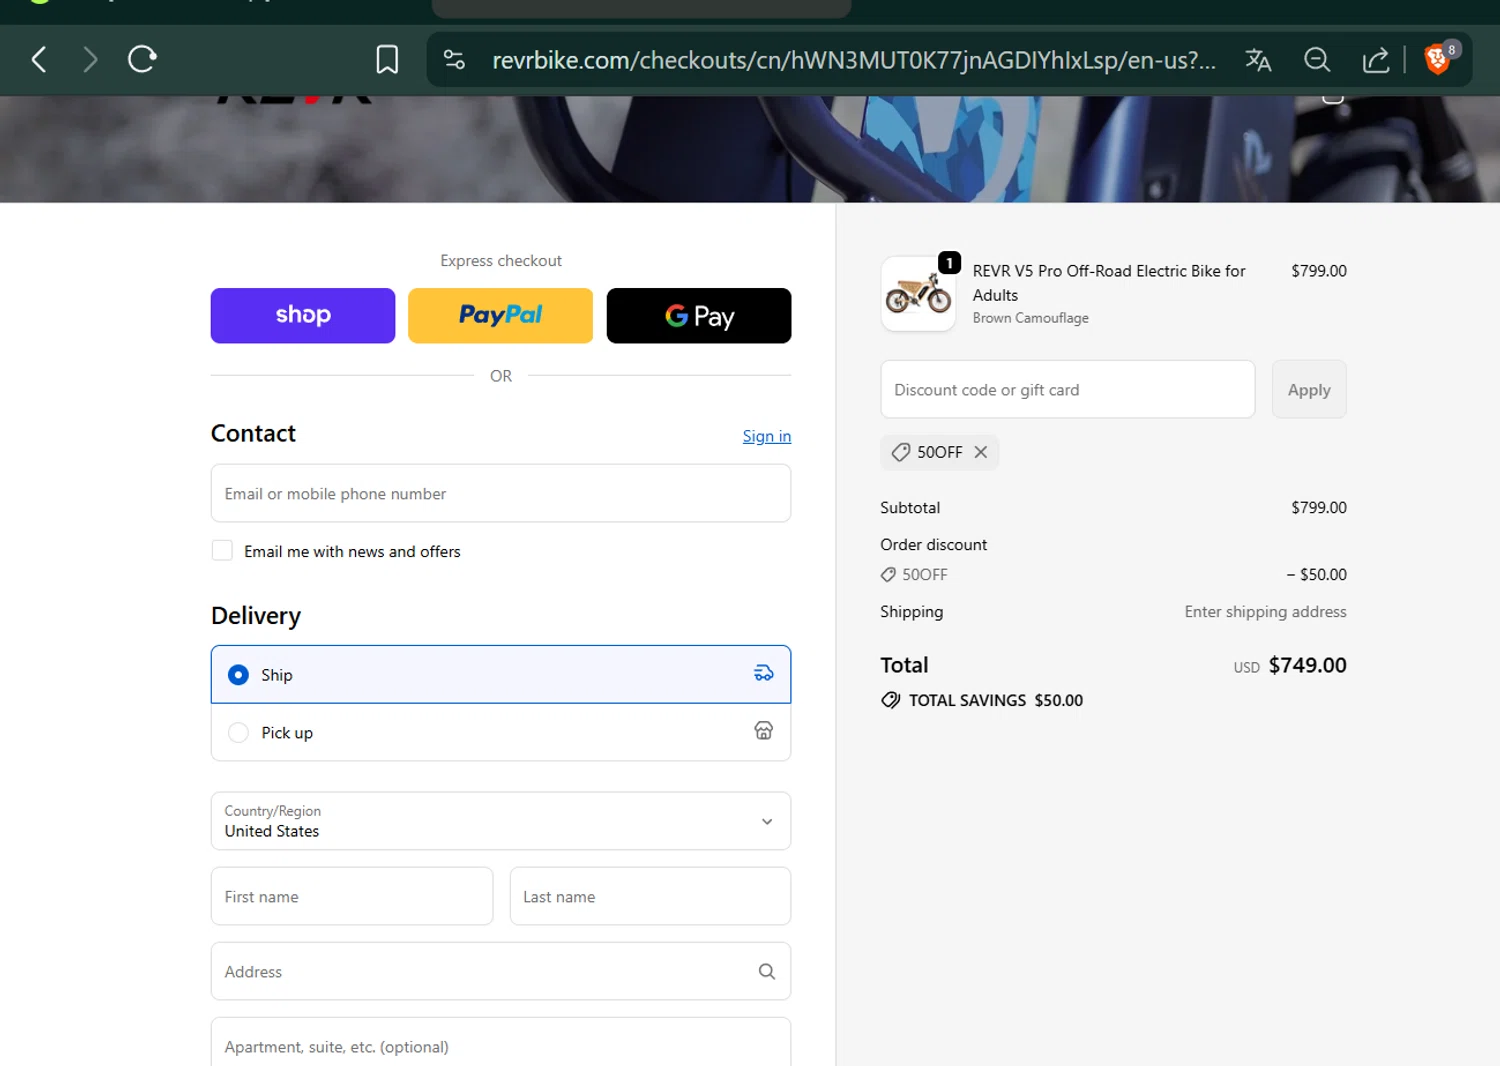The image size is (1500, 1066).
Task: Click the Express checkout label
Action: pyautogui.click(x=501, y=260)
